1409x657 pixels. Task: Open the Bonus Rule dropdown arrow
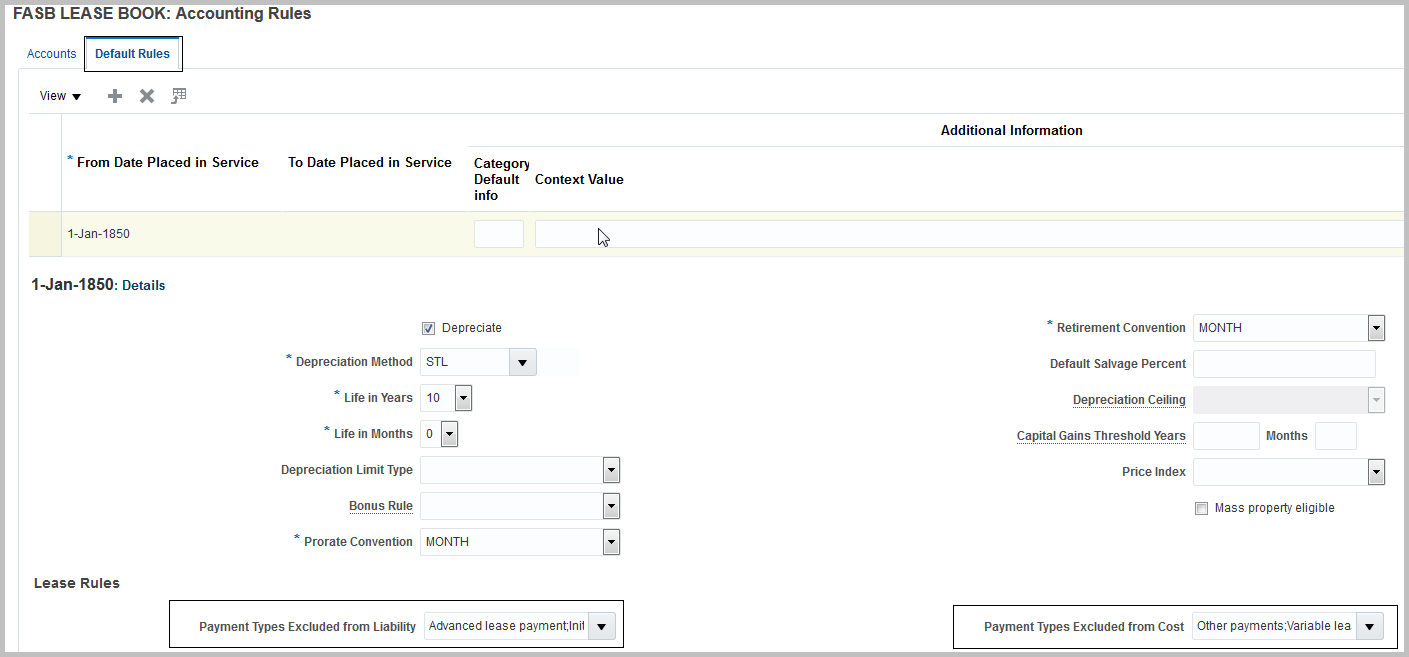point(611,506)
